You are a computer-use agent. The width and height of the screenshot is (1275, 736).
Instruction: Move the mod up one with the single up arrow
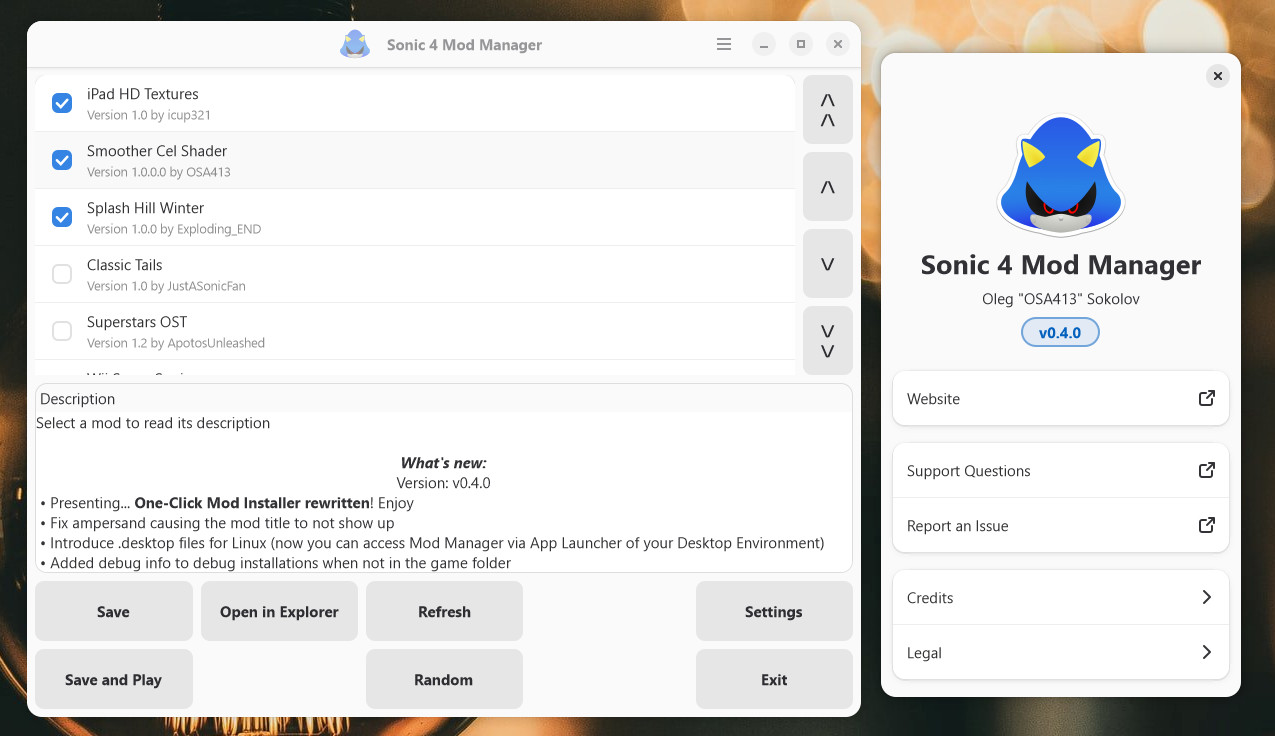828,187
